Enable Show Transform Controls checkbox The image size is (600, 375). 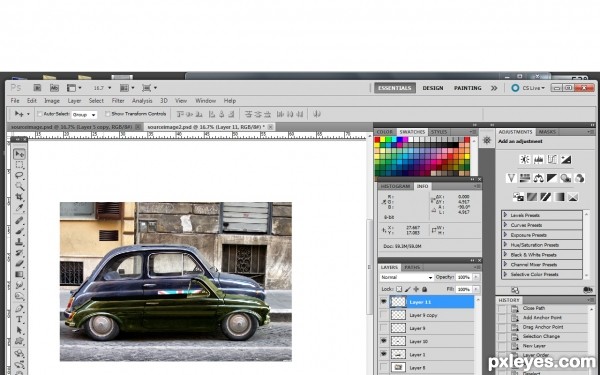click(108, 114)
